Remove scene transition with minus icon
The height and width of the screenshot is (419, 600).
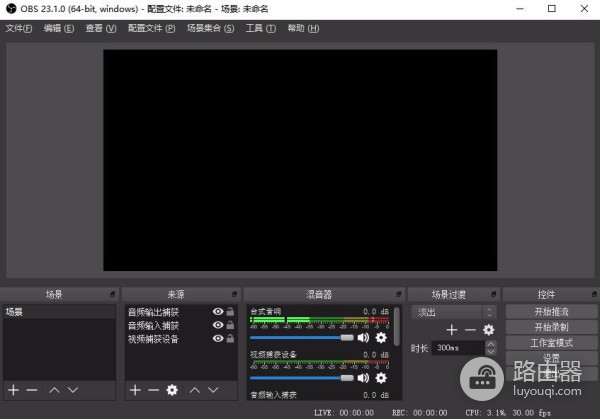pyautogui.click(x=470, y=329)
